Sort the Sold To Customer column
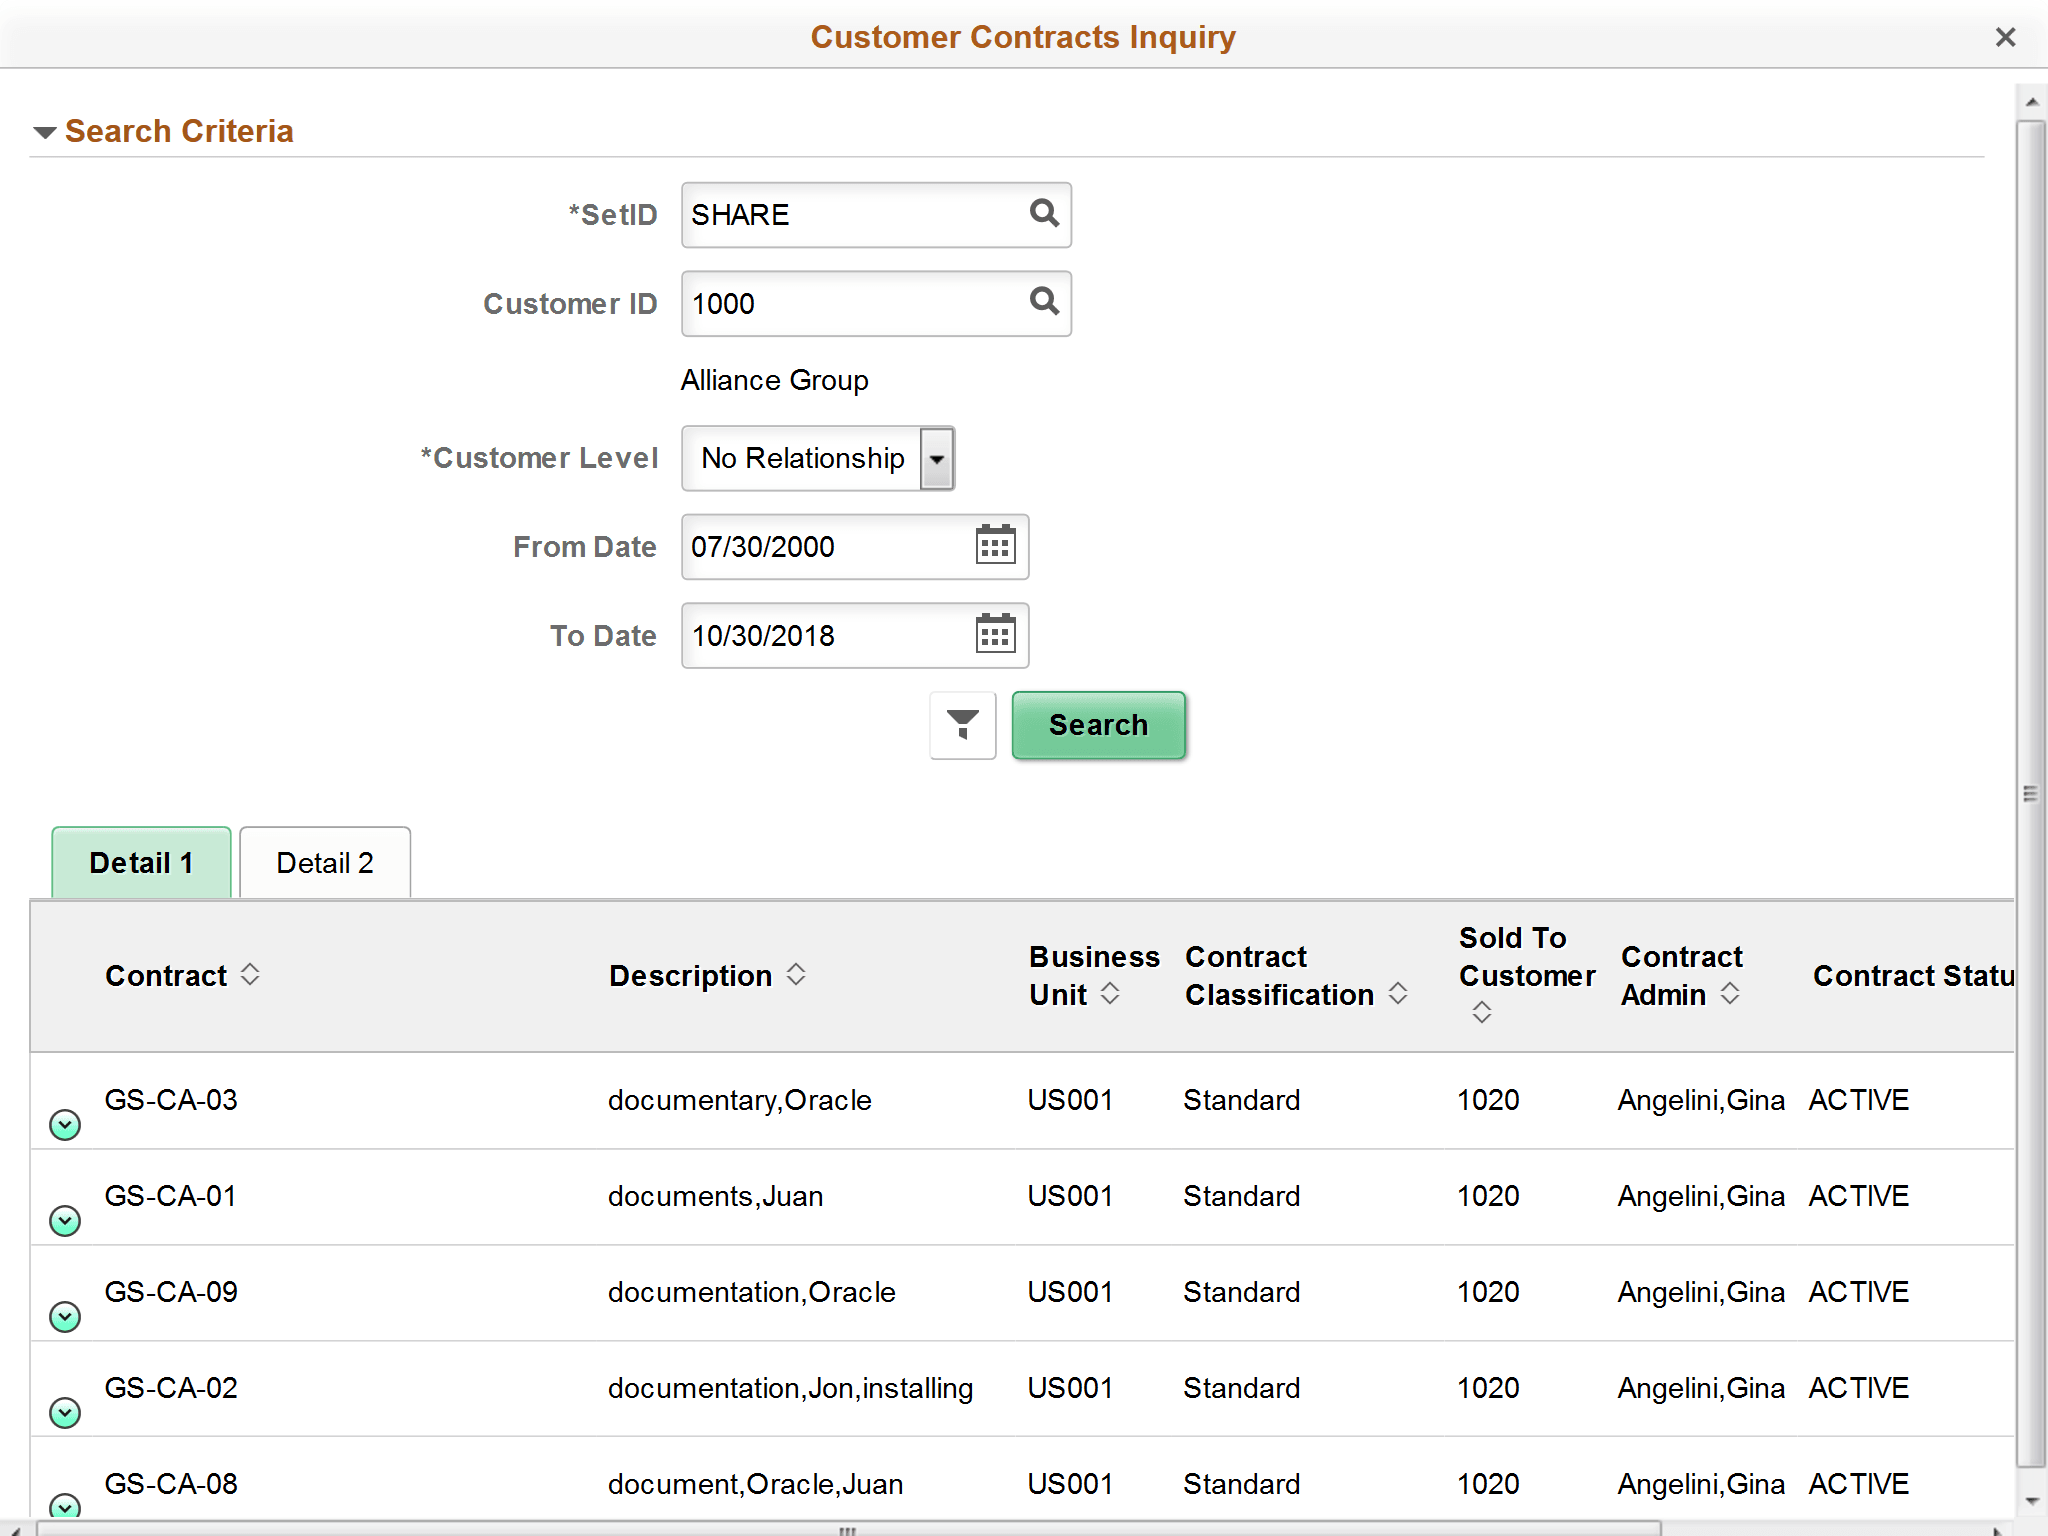This screenshot has height=1536, width=2048. (x=1481, y=1012)
